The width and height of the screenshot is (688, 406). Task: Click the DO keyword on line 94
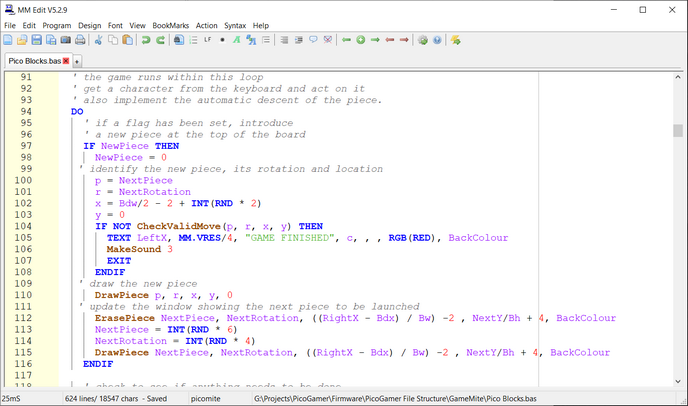click(x=77, y=111)
